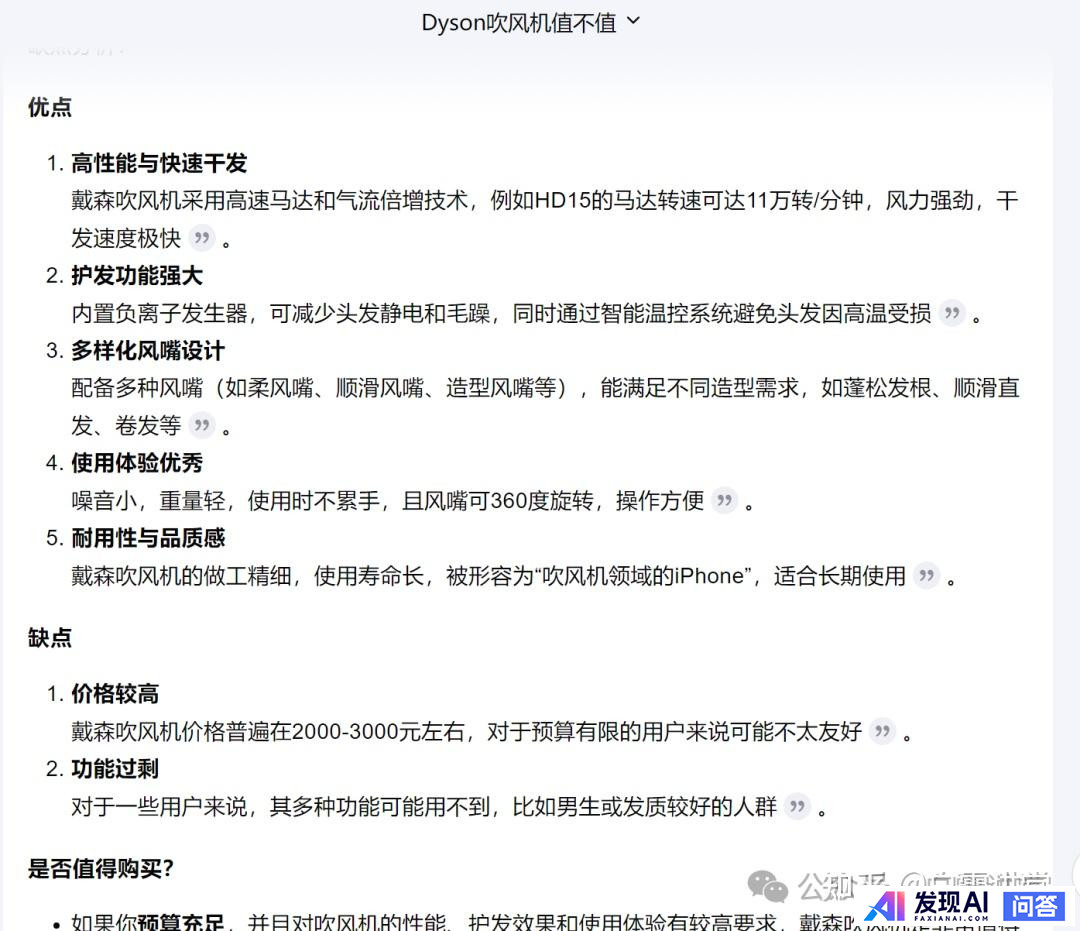
Task: Click the text "风嘴可360度旋转"
Action: (508, 501)
